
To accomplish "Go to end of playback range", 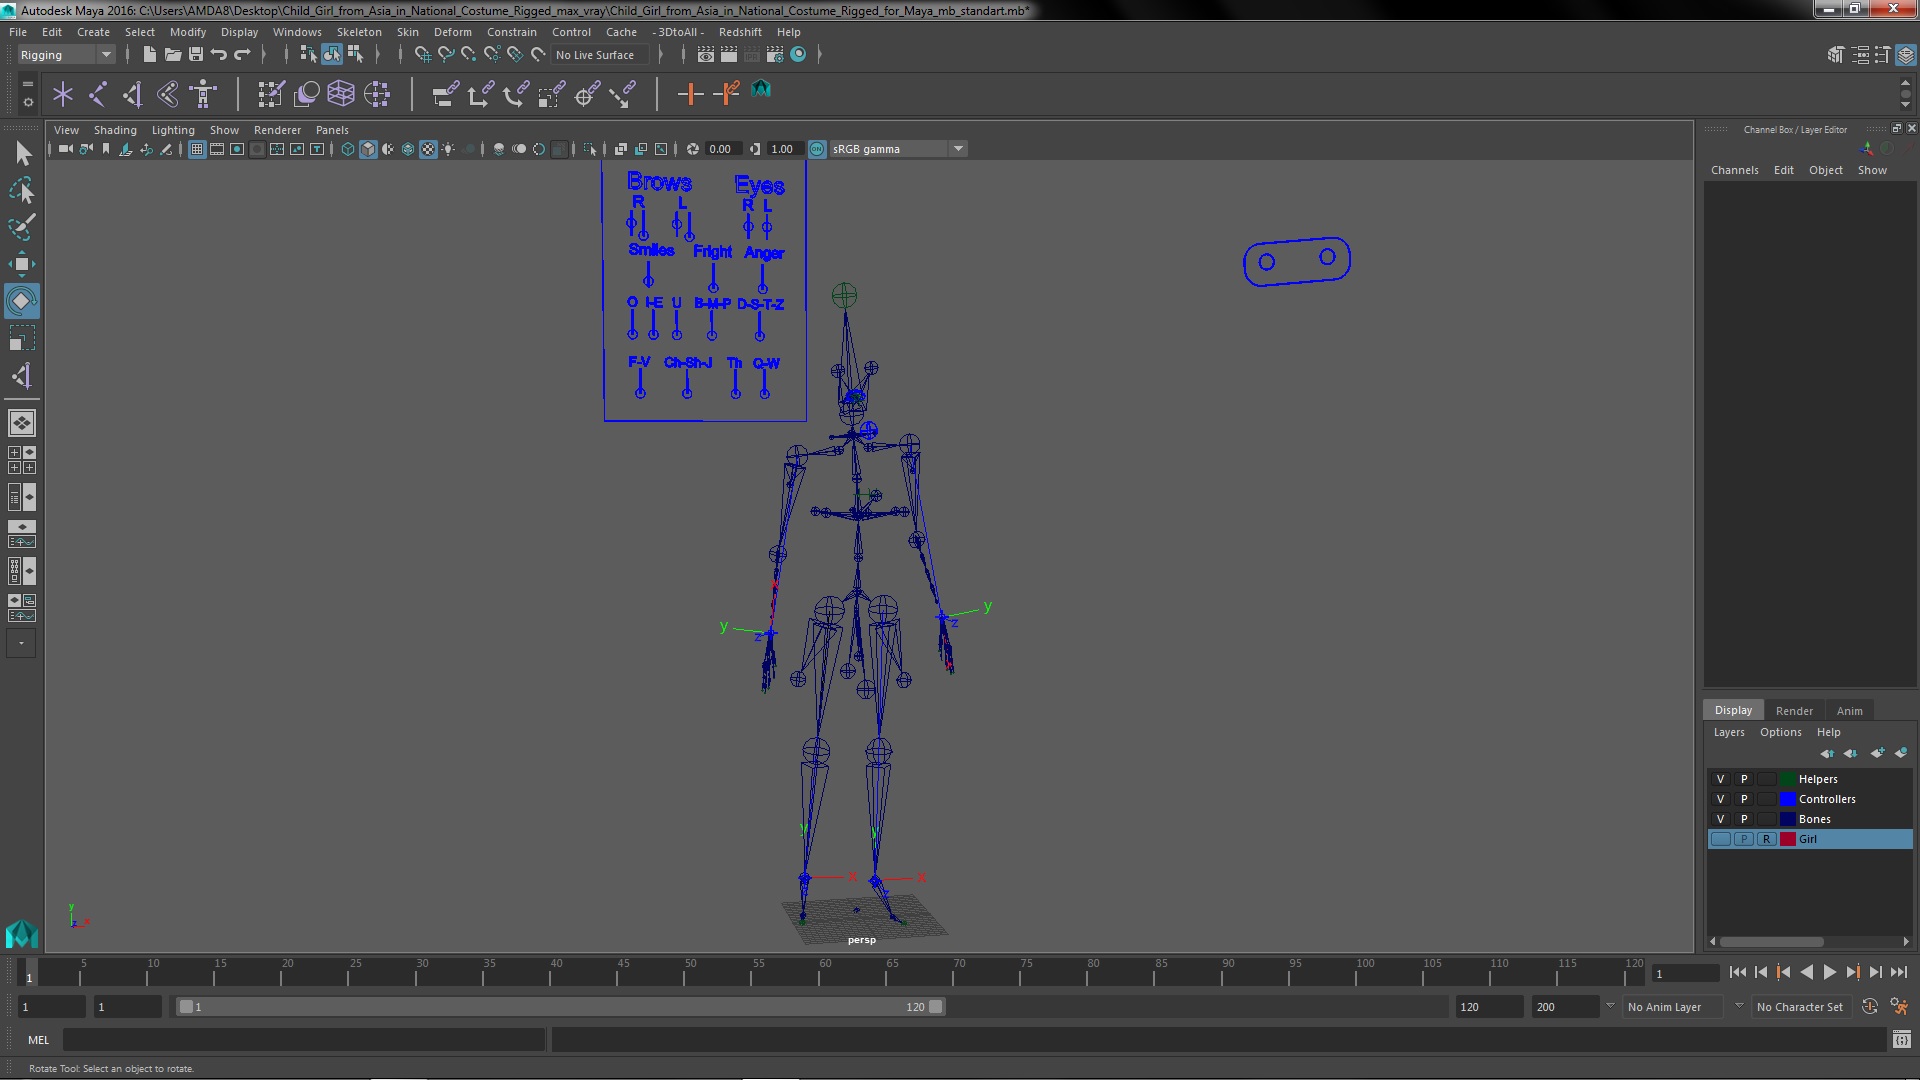I will [x=1898, y=972].
